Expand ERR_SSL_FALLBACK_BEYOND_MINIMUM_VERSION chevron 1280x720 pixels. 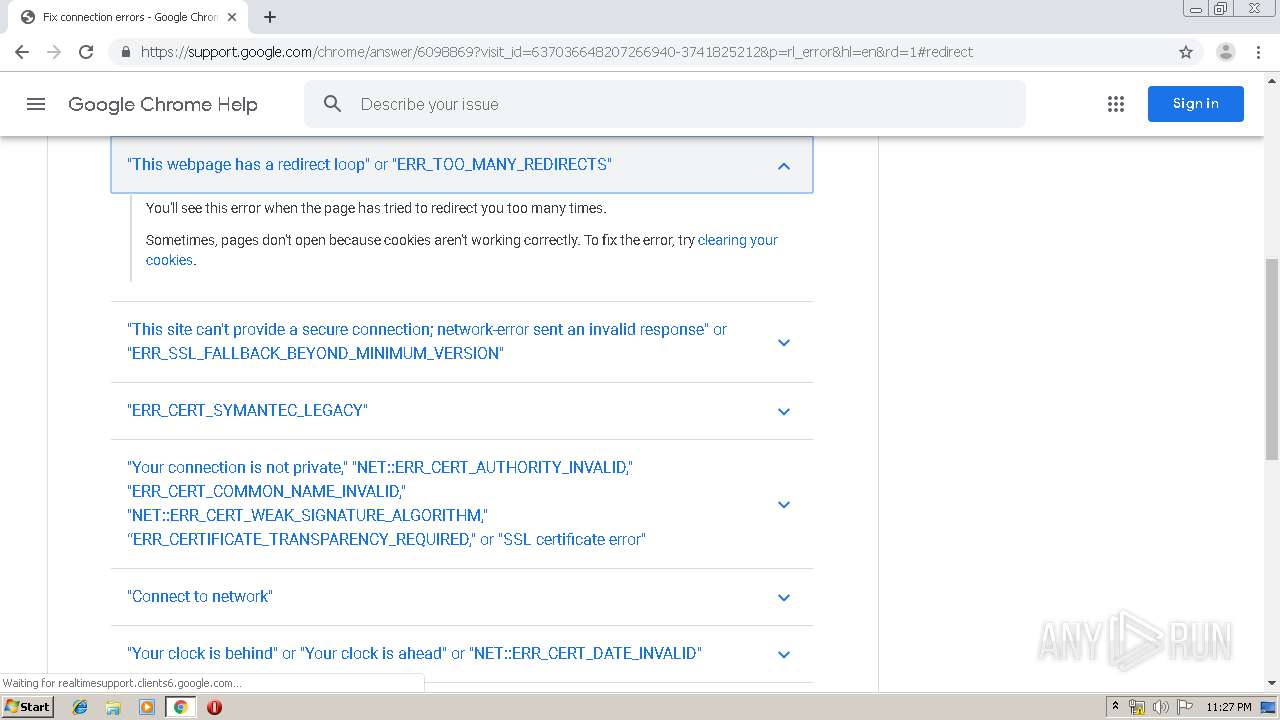(784, 342)
